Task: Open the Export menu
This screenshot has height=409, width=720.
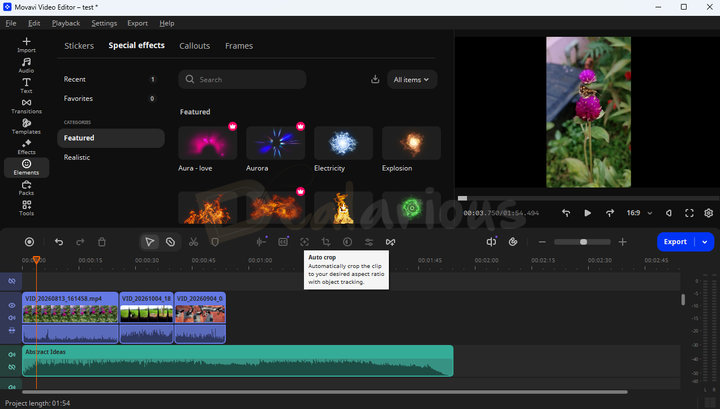Action: pos(137,23)
